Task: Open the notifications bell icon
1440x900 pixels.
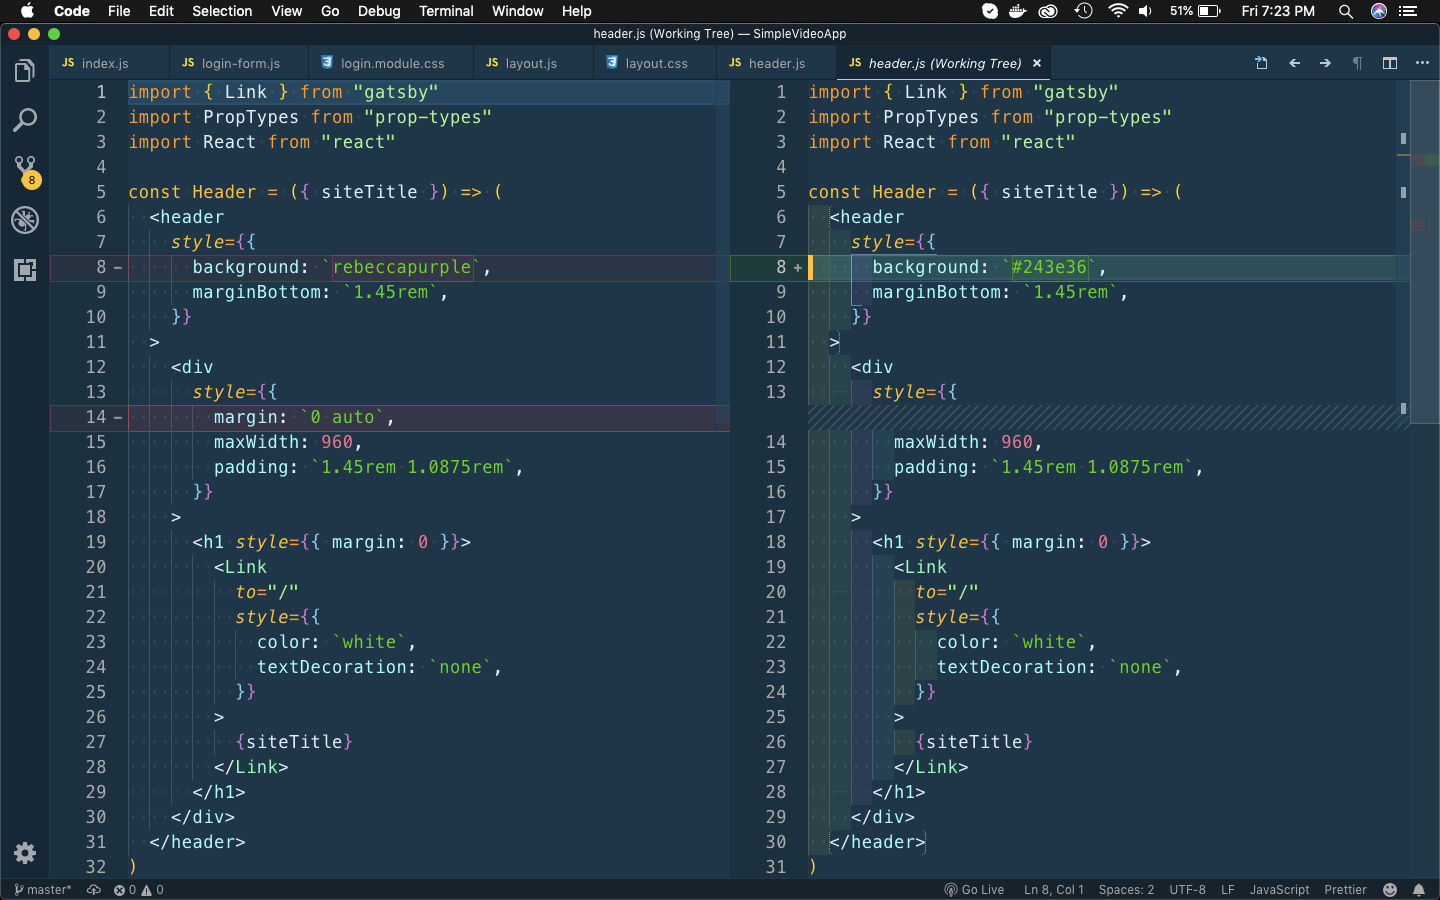Action: point(1419,890)
